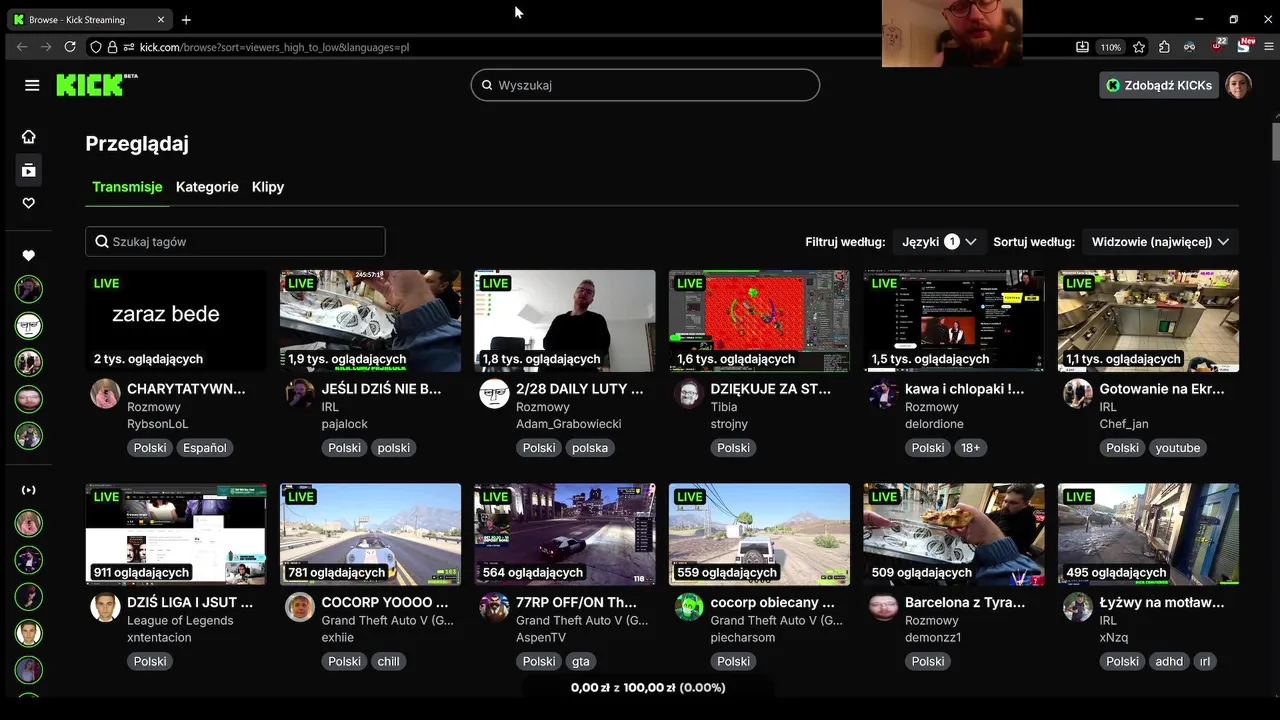Open a new browser tab

coord(186,20)
